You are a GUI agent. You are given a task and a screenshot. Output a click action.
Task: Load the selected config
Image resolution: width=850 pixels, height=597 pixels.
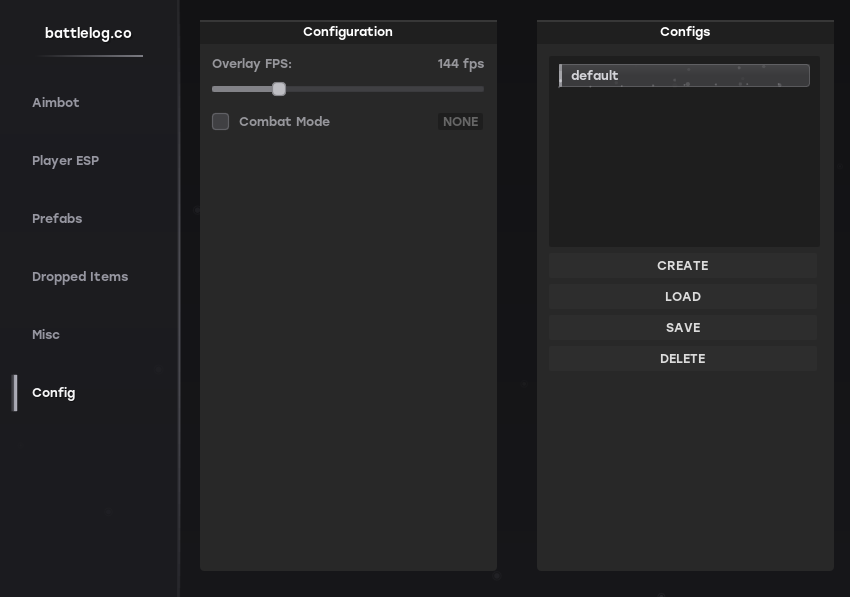(683, 297)
